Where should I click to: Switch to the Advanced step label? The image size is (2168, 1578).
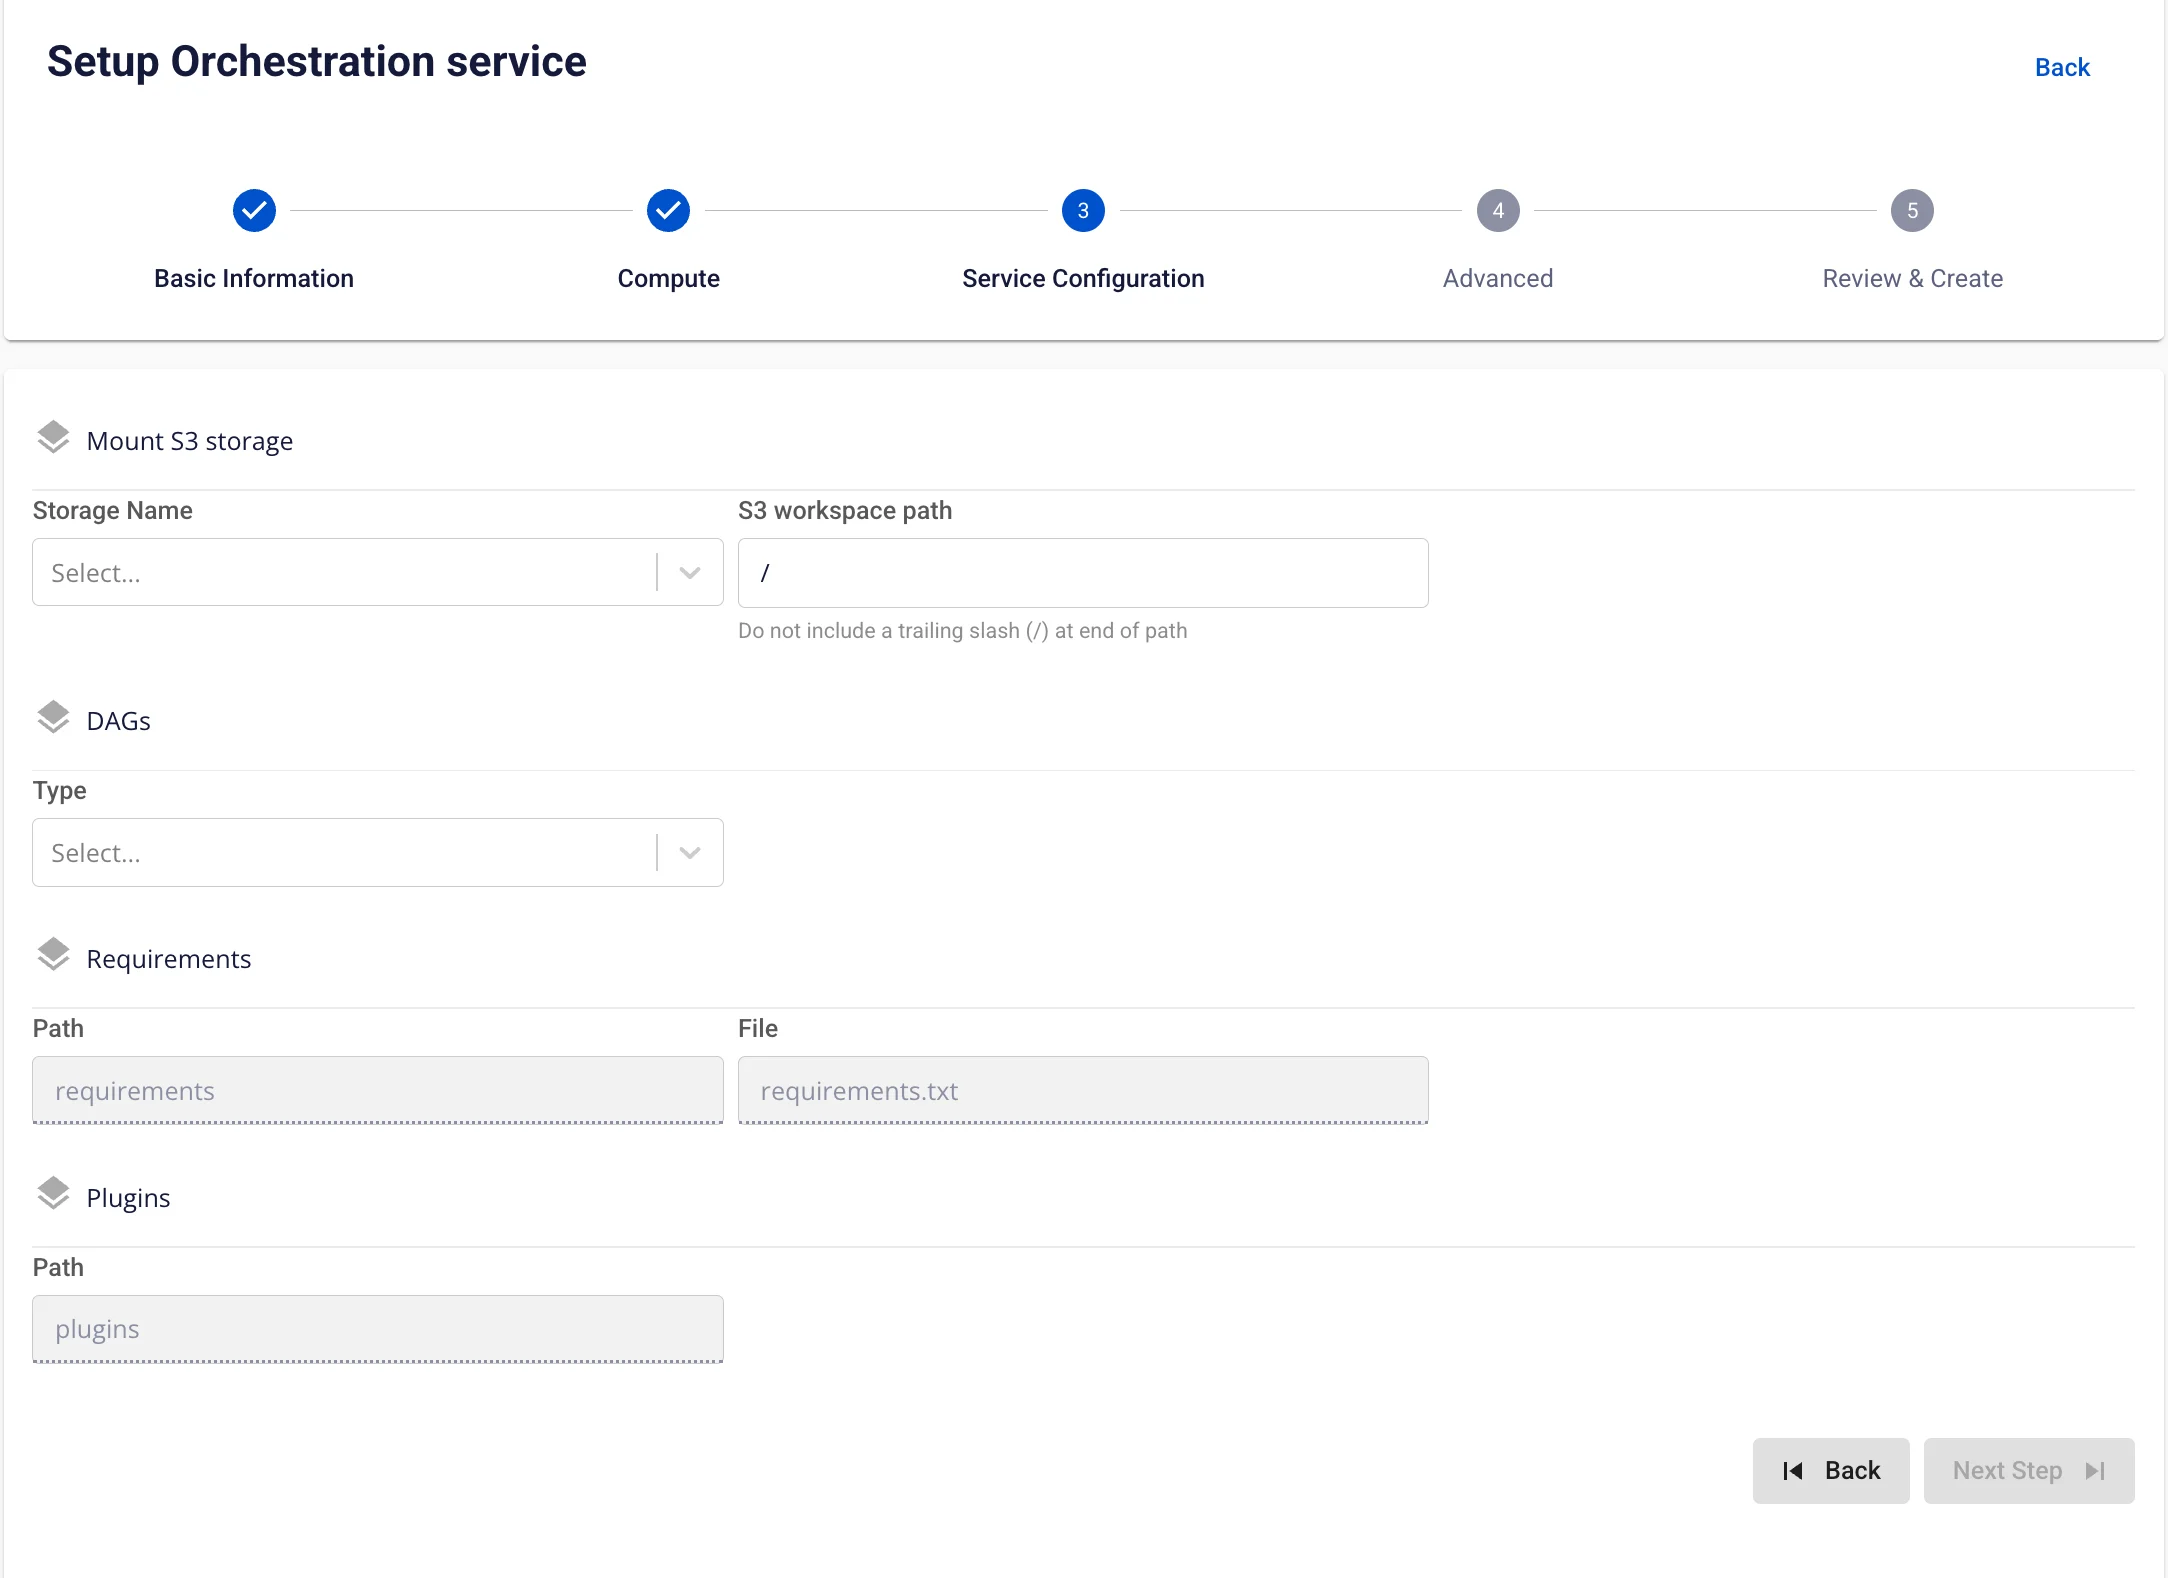(1498, 279)
